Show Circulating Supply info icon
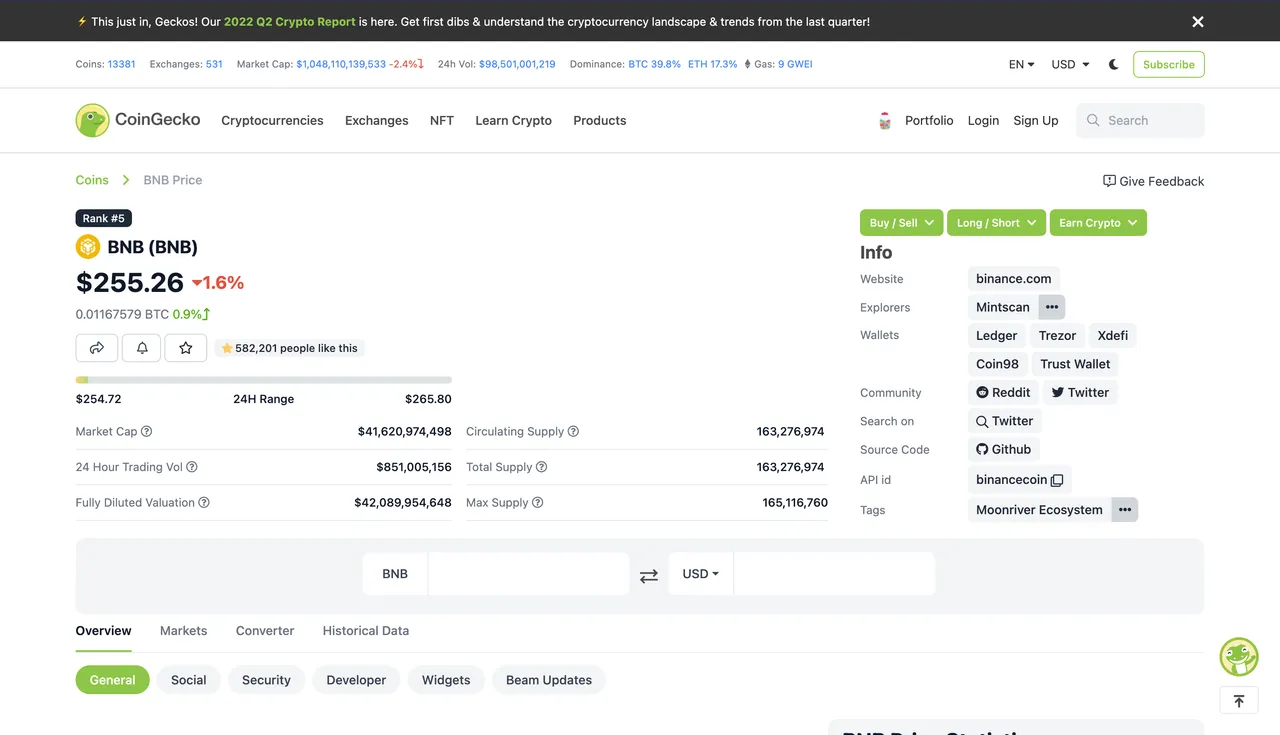Image resolution: width=1280 pixels, height=735 pixels. point(574,432)
